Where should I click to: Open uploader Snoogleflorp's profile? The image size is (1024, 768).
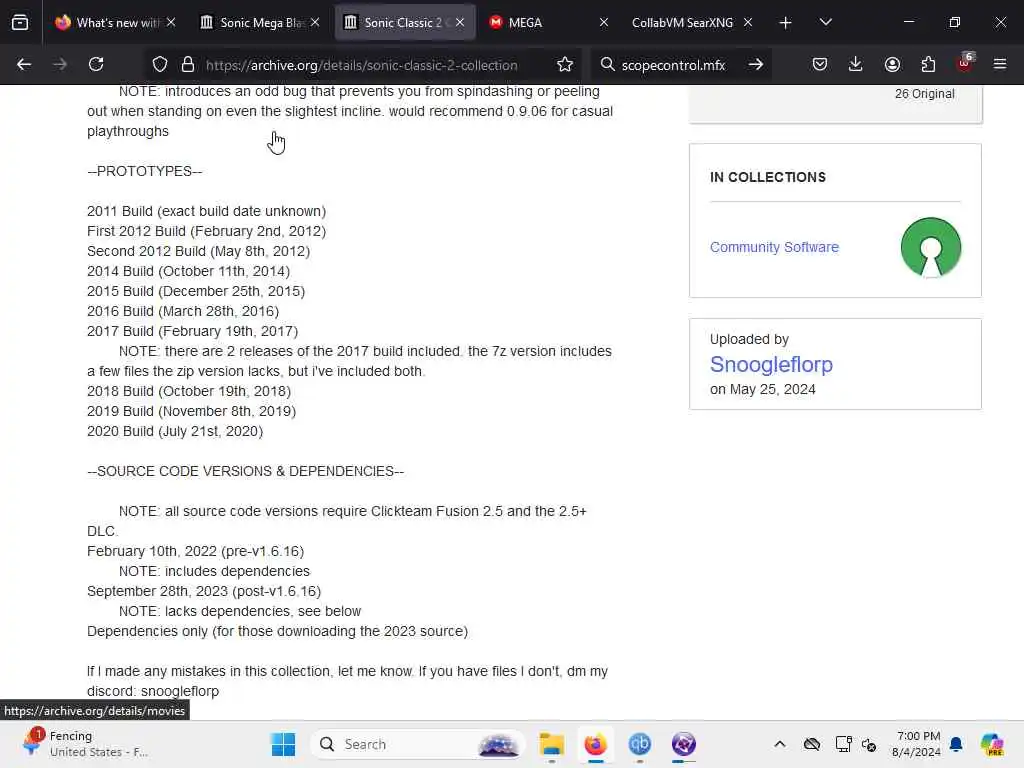point(771,364)
